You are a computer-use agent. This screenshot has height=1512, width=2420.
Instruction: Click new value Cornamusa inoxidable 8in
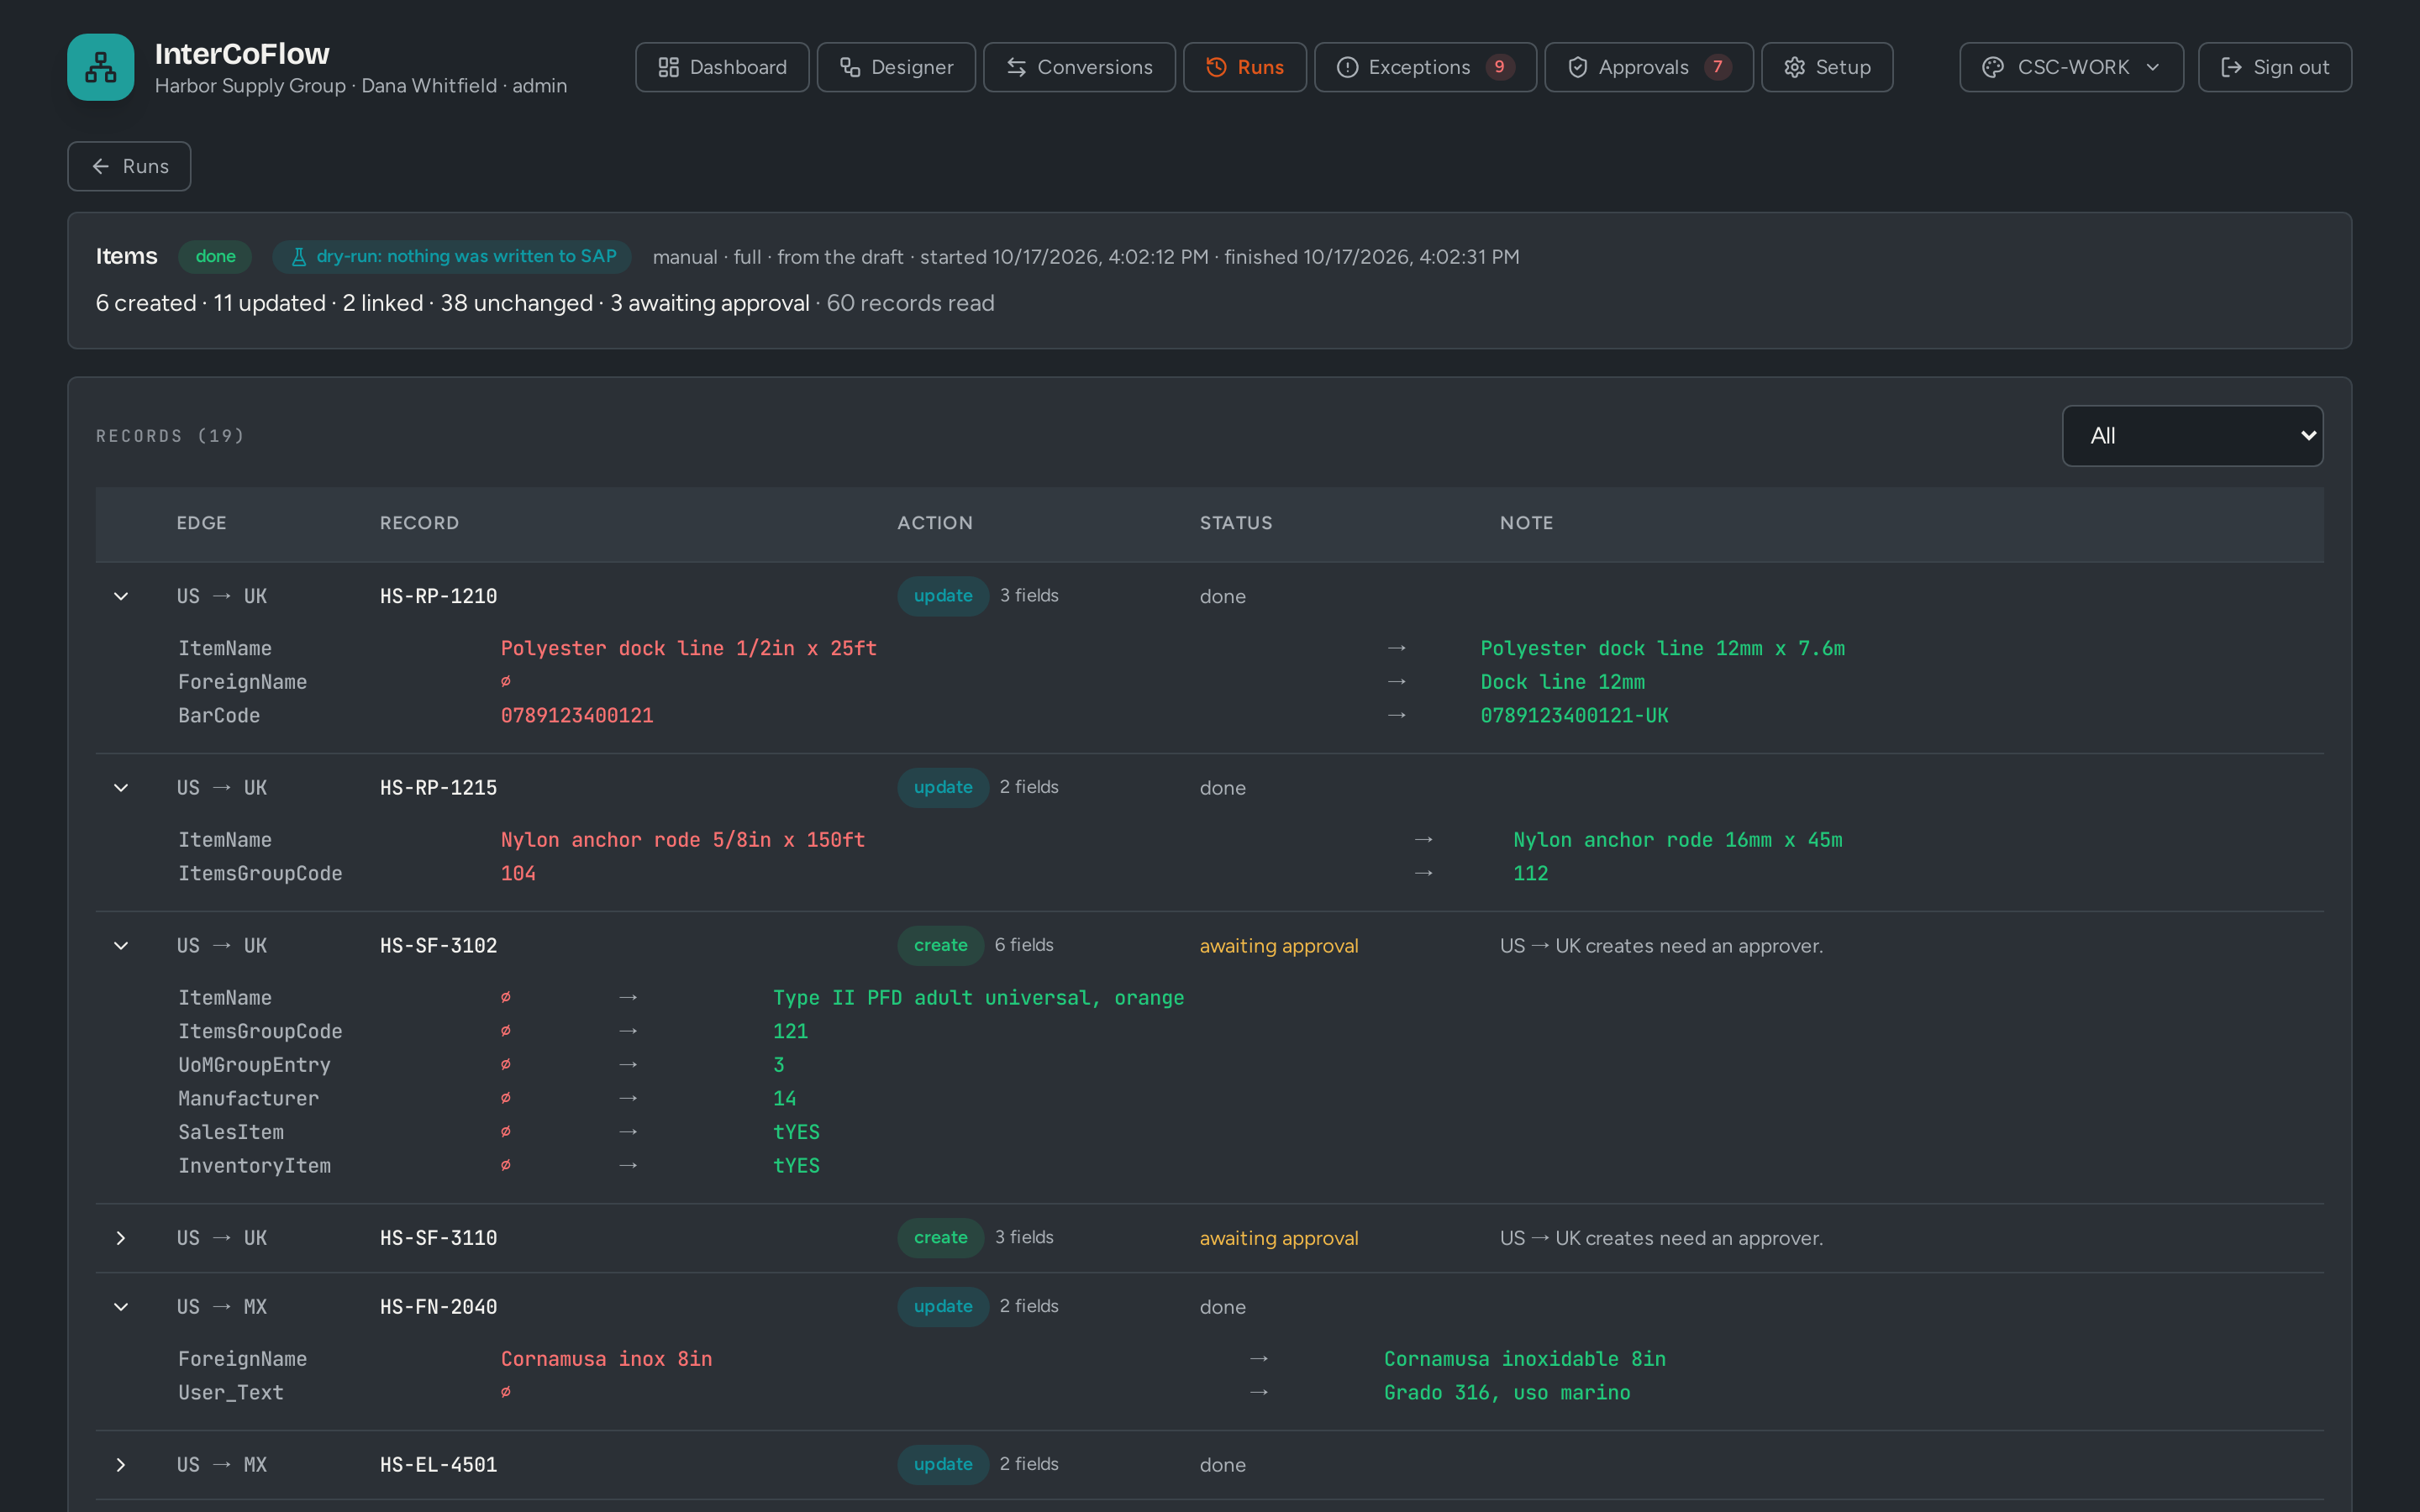tap(1524, 1359)
